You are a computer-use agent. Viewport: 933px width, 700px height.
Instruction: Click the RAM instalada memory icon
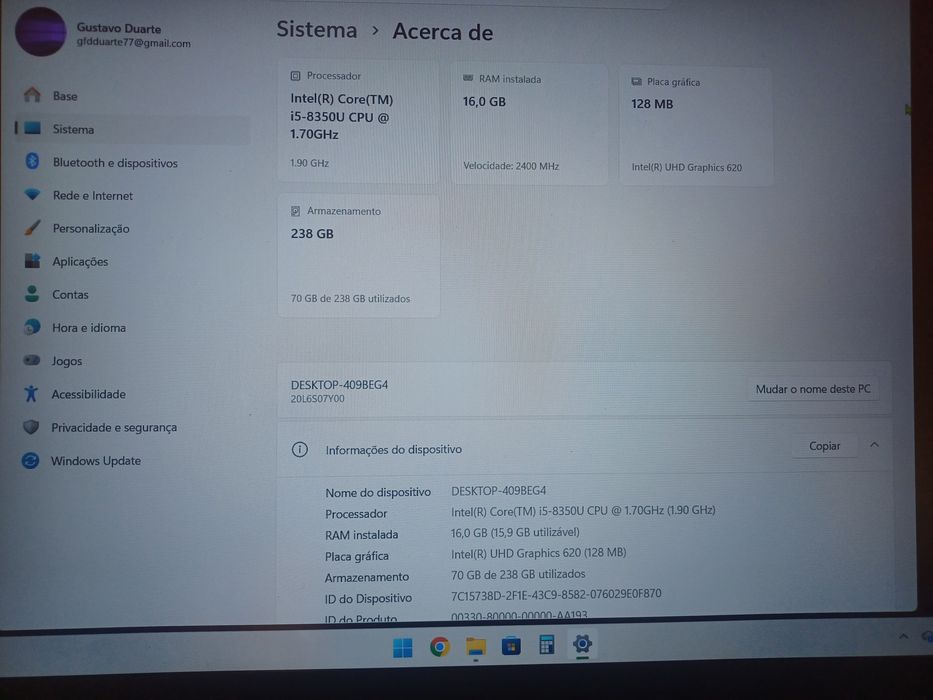pos(468,78)
